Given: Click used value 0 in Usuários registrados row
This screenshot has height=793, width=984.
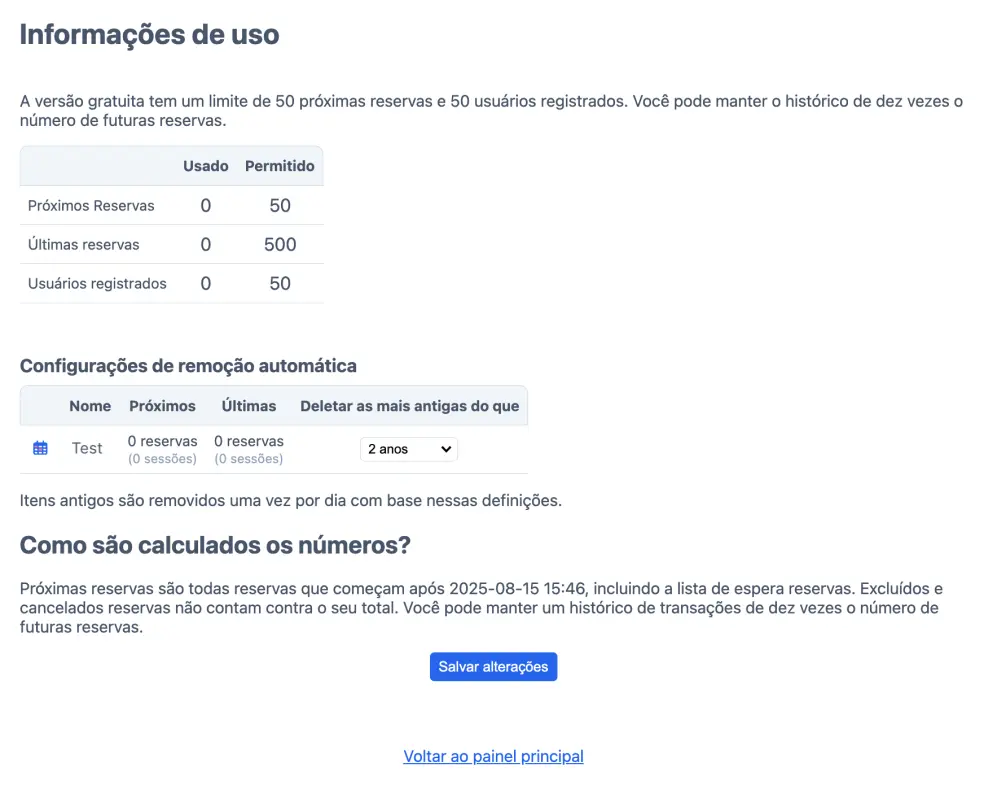Looking at the screenshot, I should coord(206,284).
